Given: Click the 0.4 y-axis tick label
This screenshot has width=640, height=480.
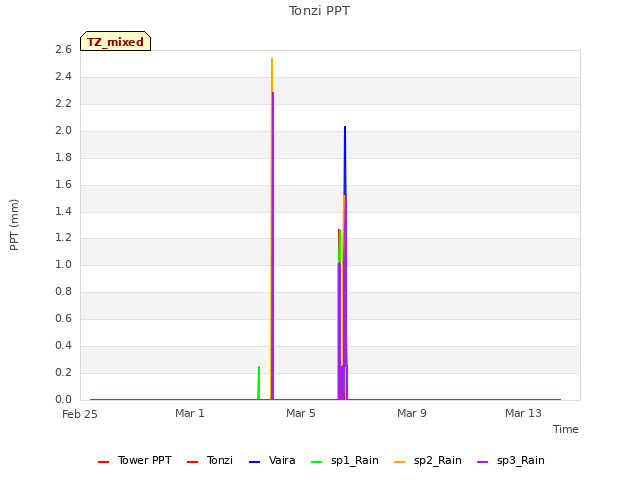Looking at the screenshot, I should [x=63, y=345].
